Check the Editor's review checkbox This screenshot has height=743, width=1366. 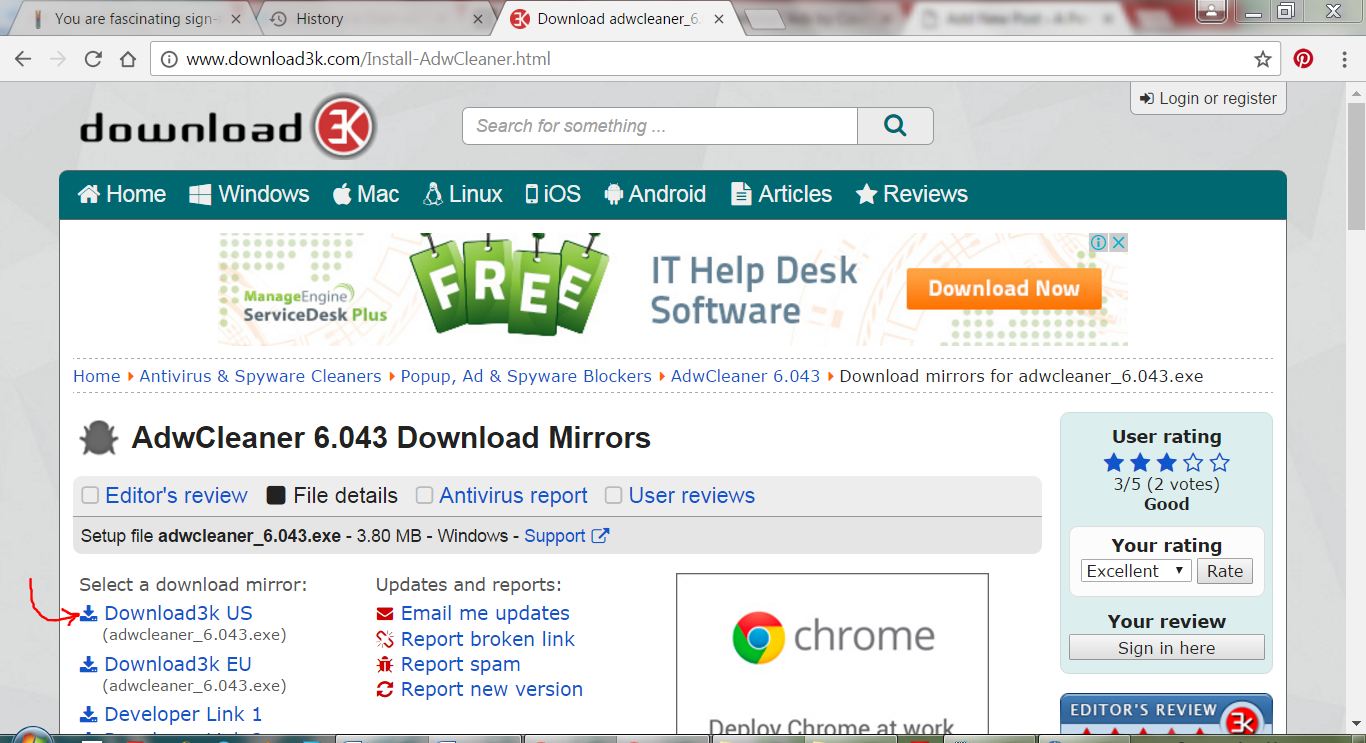(x=89, y=494)
